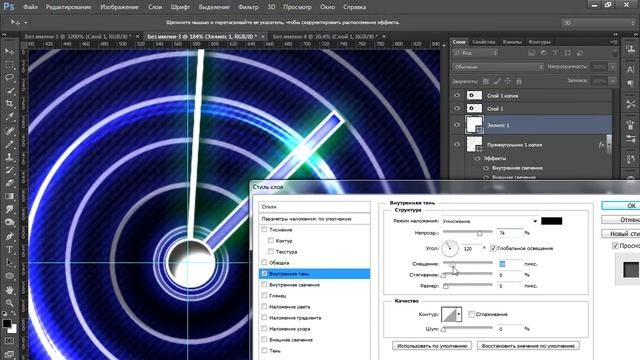Uncheck the 'Внутренняя тень' checkbox
Image resolution: width=640 pixels, height=360 pixels.
264,273
